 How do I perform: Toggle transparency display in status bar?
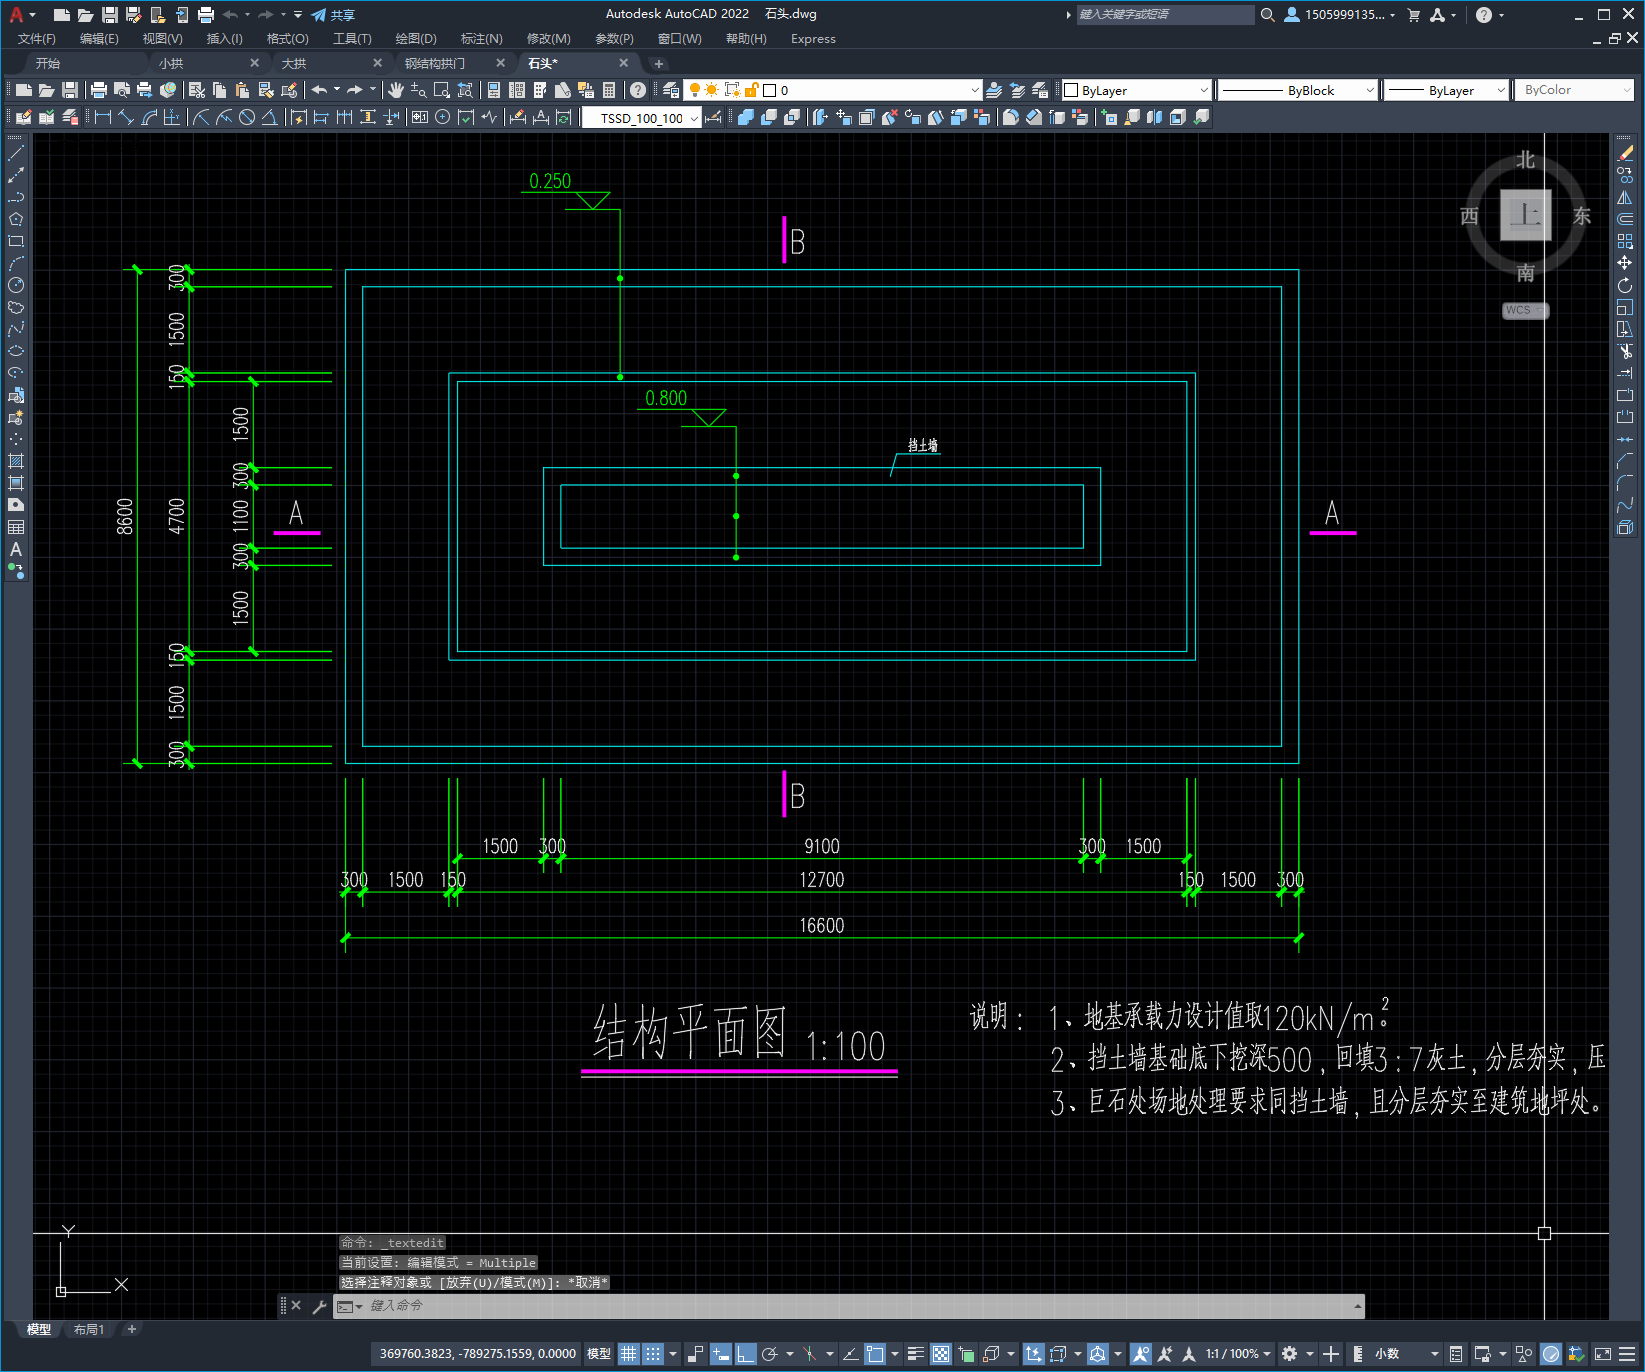pyautogui.click(x=941, y=1354)
